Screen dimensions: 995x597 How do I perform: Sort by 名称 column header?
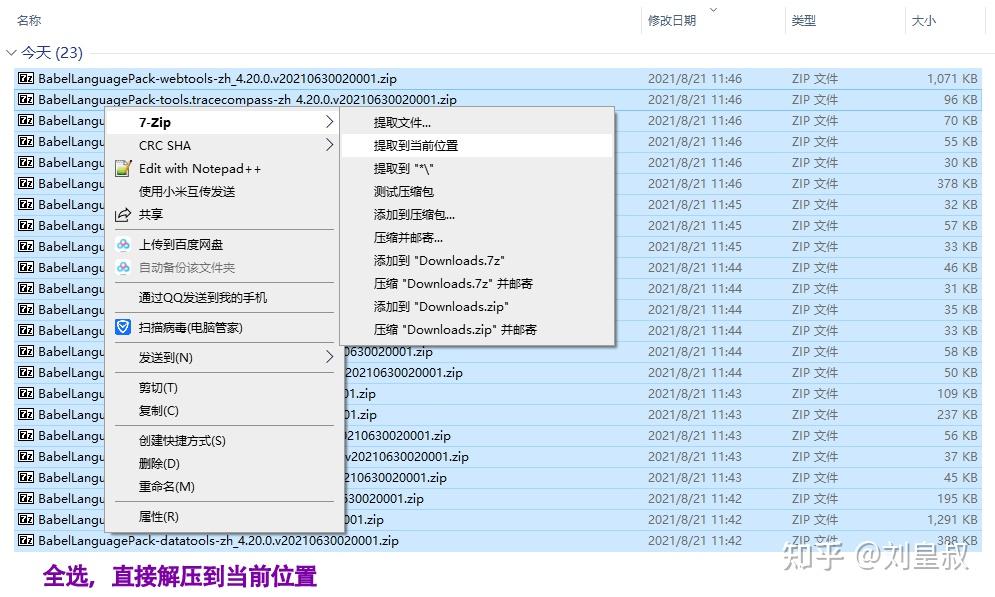tap(29, 20)
